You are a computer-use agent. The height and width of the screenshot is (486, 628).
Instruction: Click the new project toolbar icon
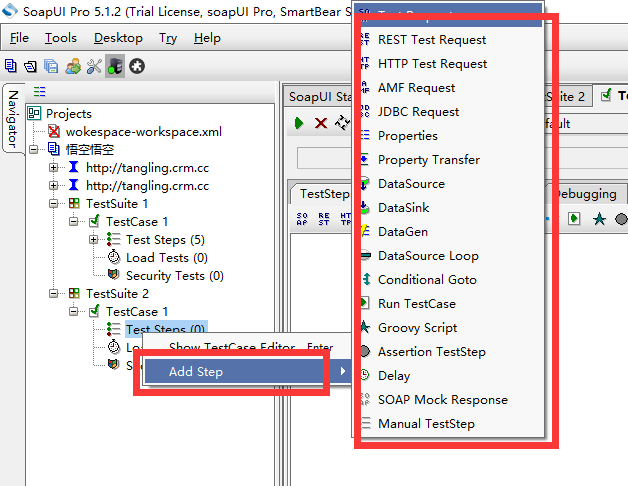click(x=10, y=66)
